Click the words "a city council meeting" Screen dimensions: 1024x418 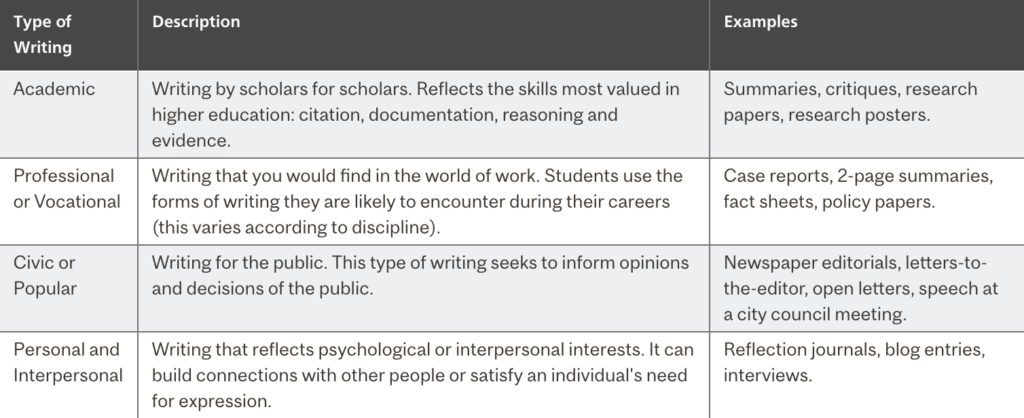(815, 314)
